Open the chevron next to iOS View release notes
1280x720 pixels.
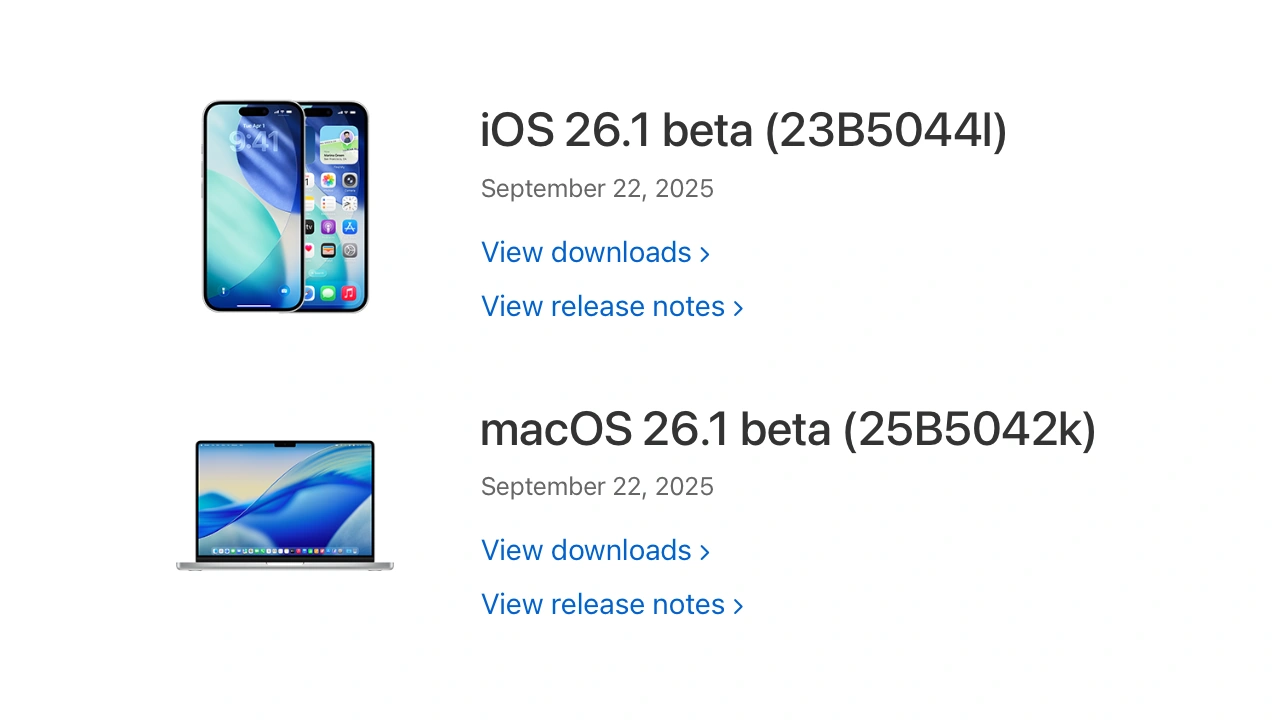point(738,307)
